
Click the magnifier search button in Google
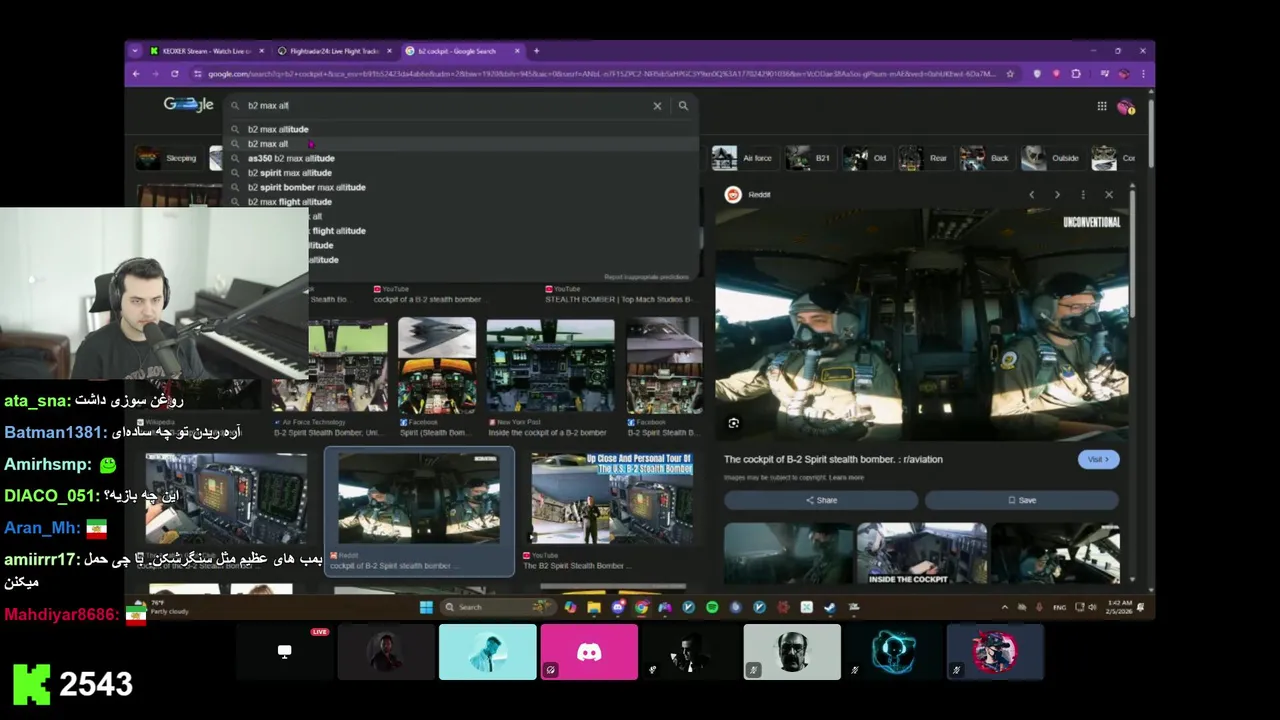(683, 106)
